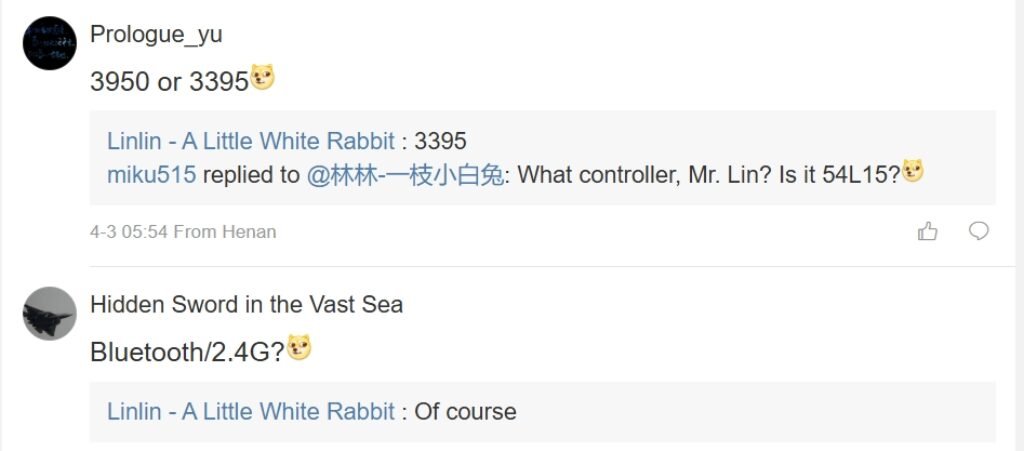Open Linlin's profile link beside '3395' reply
Viewport: 1024px width, 451px height.
click(x=251, y=140)
